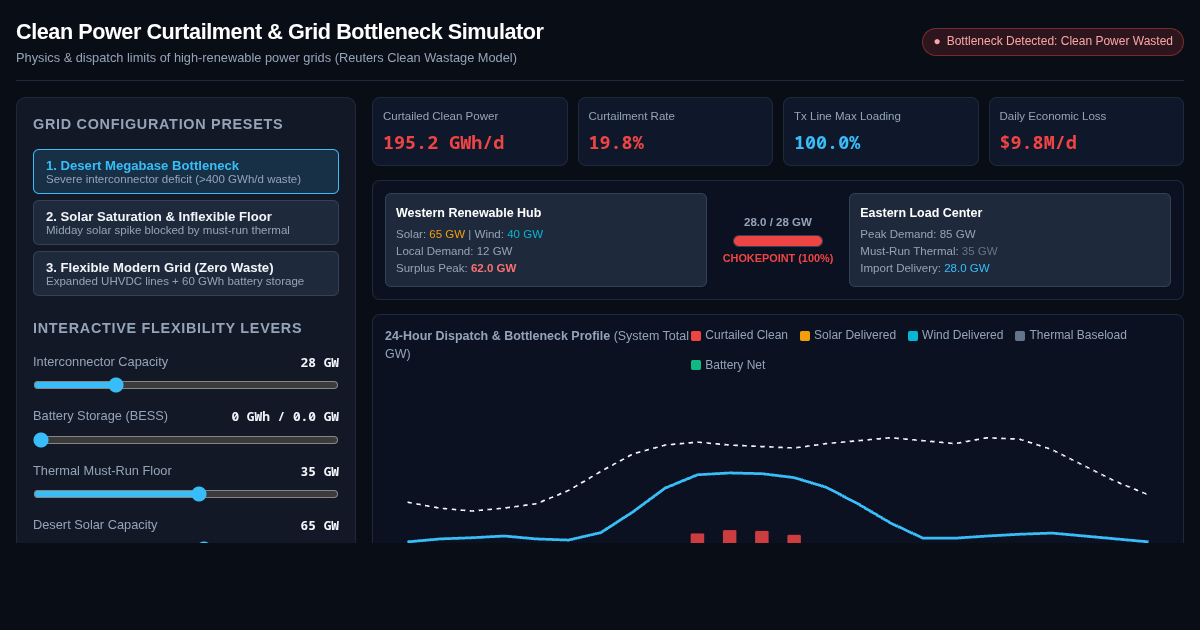
Task: Click the simulator main title heading
Action: click(x=280, y=32)
